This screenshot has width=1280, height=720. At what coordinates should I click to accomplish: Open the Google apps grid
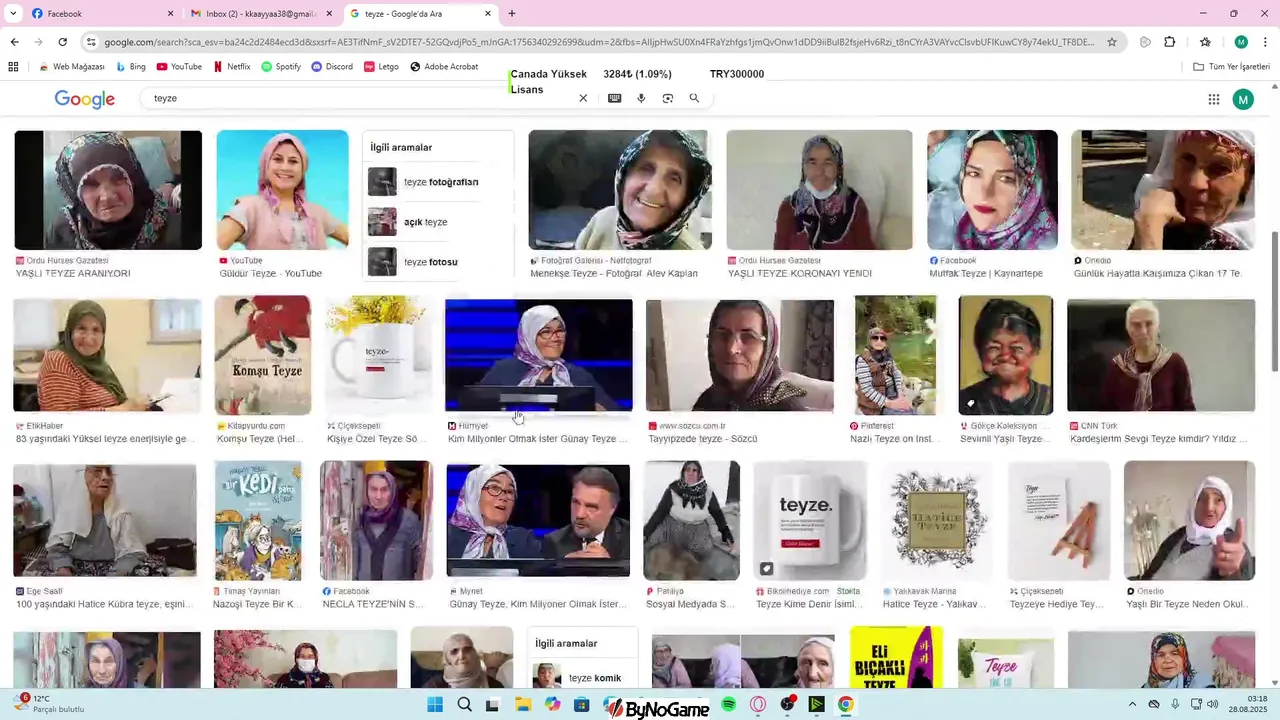[1214, 99]
